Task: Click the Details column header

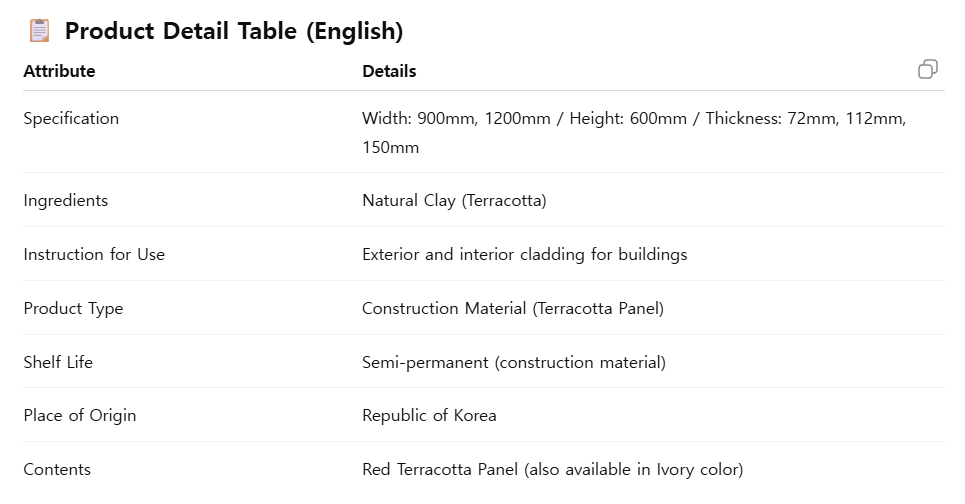Action: click(x=389, y=71)
